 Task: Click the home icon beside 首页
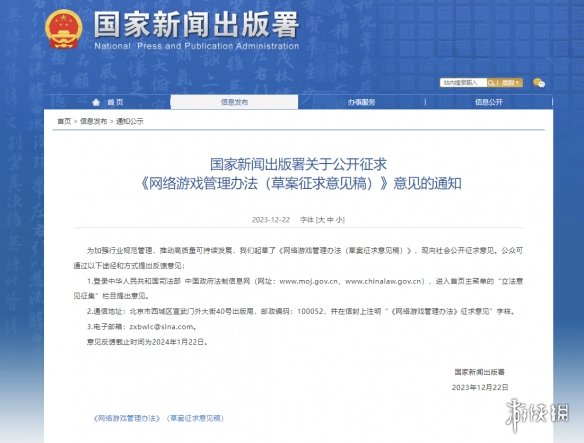(96, 102)
